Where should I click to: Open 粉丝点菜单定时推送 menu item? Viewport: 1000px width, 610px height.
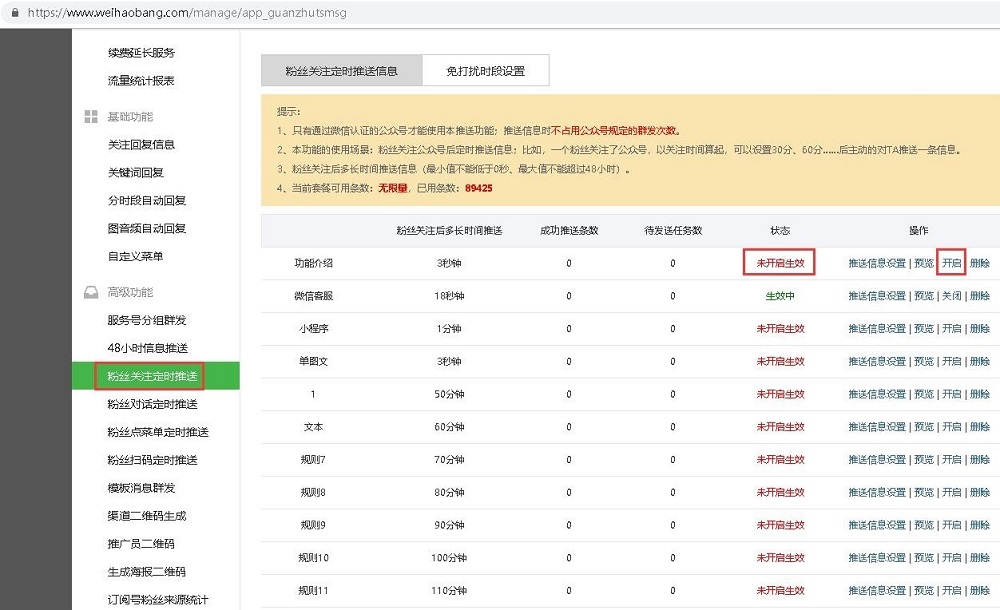158,432
